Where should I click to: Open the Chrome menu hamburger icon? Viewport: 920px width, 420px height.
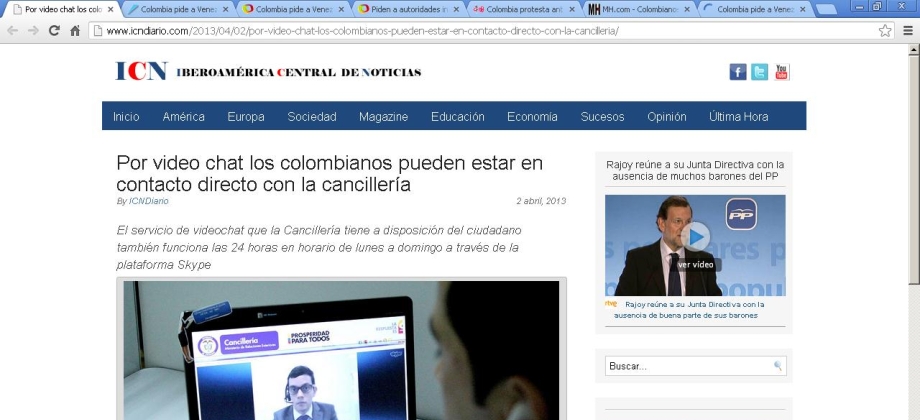click(x=908, y=31)
